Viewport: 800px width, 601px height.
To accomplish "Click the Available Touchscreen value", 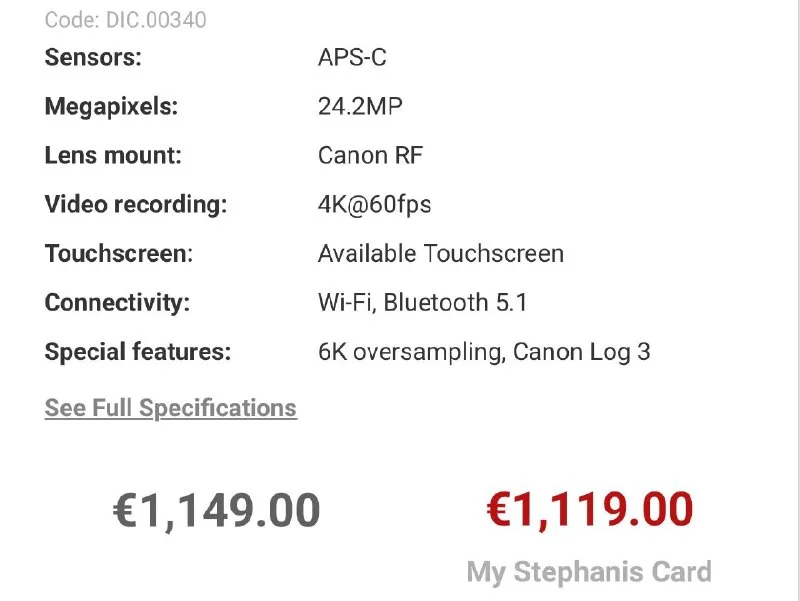I will click(x=441, y=254).
